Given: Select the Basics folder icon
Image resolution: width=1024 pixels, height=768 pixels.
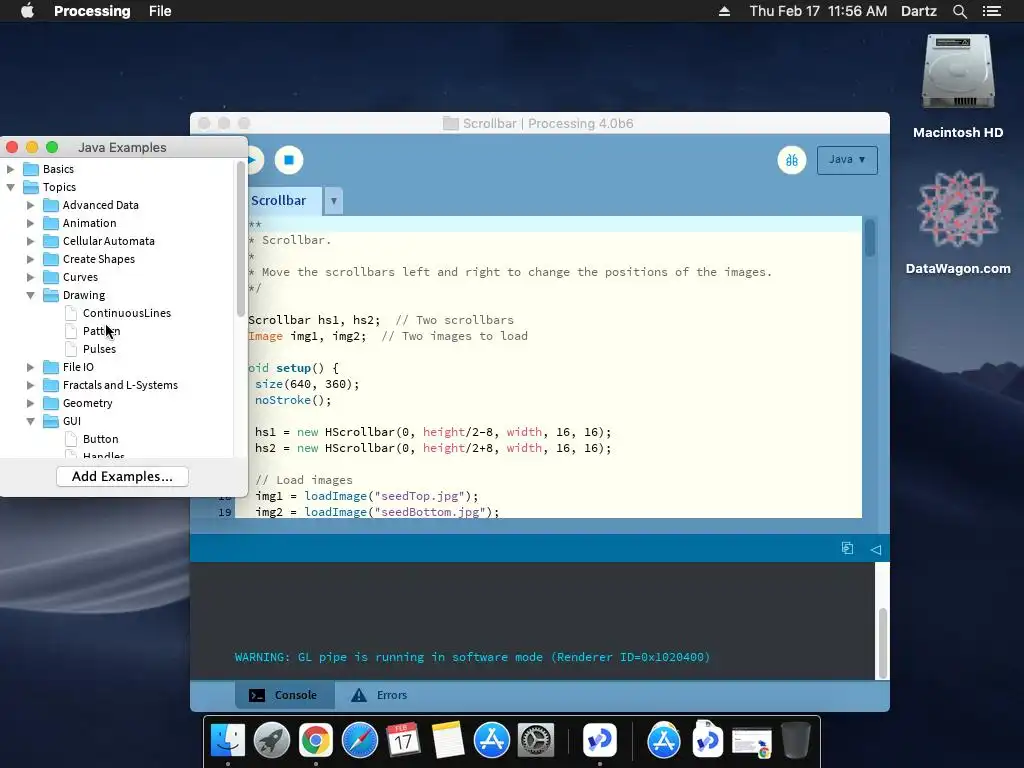Looking at the screenshot, I should click(x=31, y=169).
